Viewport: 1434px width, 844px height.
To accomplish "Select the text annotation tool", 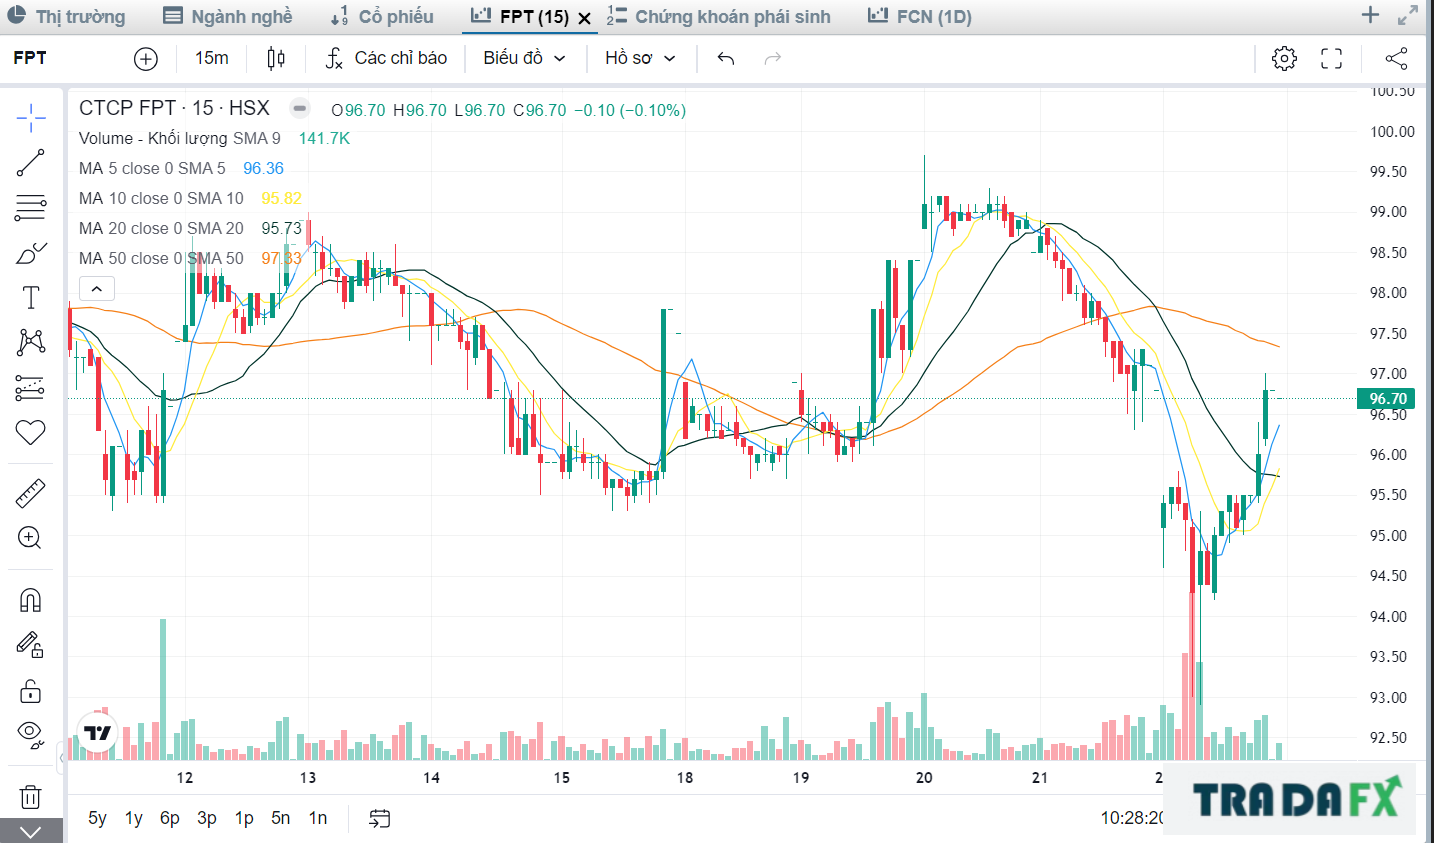I will tap(31, 298).
